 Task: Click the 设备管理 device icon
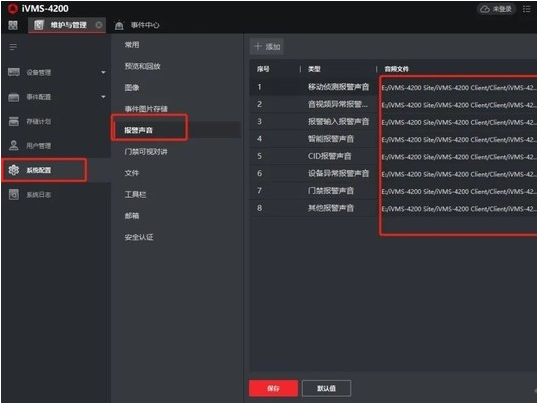pos(14,72)
